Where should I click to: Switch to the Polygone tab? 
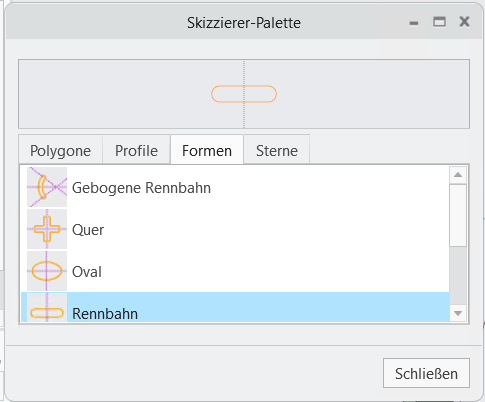pyautogui.click(x=60, y=150)
